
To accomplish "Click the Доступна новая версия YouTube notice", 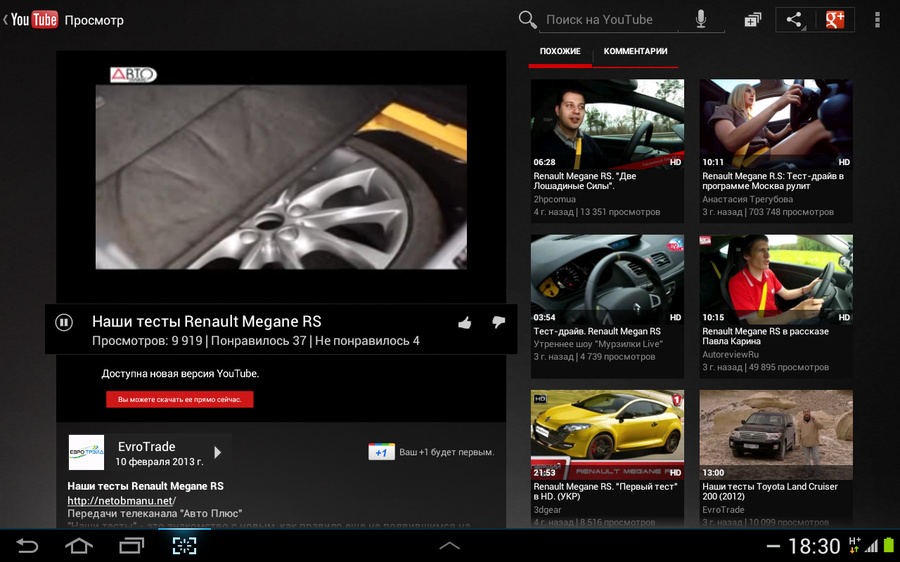I will [x=180, y=374].
